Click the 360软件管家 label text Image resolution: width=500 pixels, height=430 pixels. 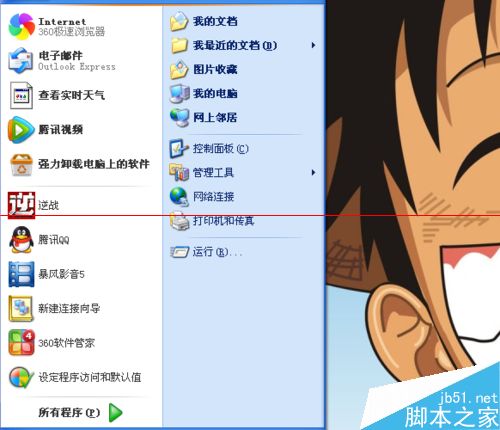click(67, 343)
